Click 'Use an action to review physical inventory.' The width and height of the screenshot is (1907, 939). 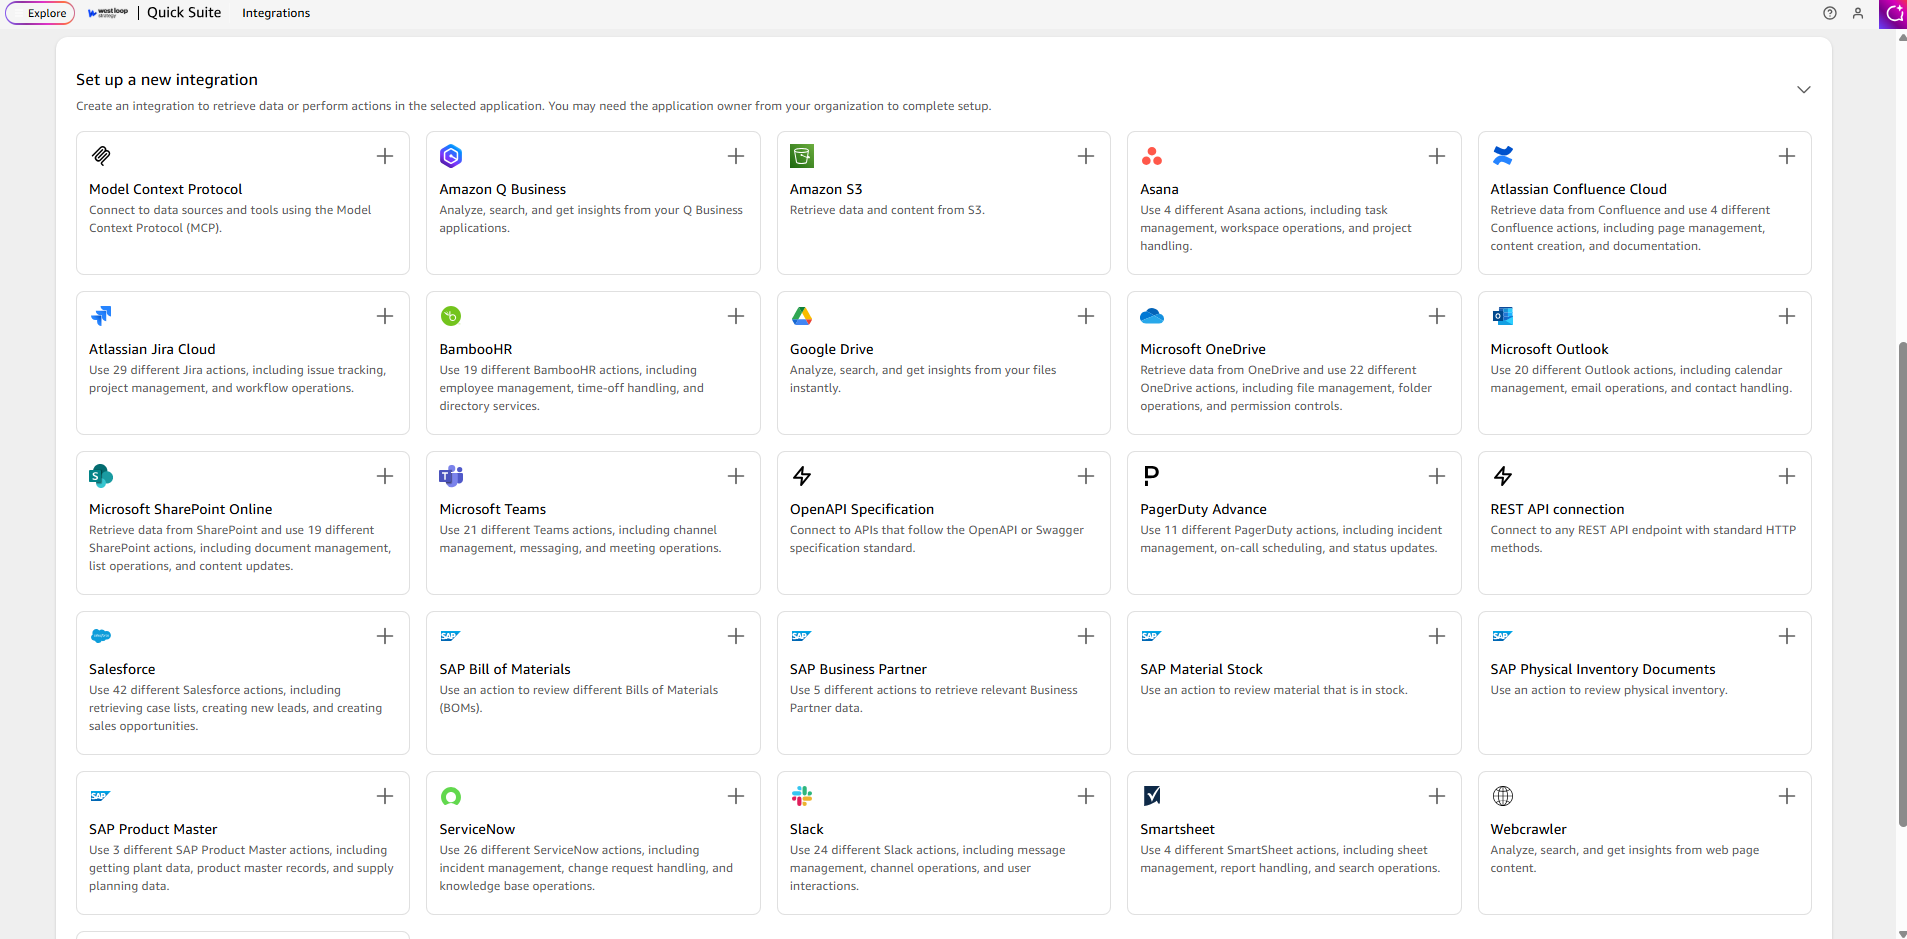click(1609, 690)
